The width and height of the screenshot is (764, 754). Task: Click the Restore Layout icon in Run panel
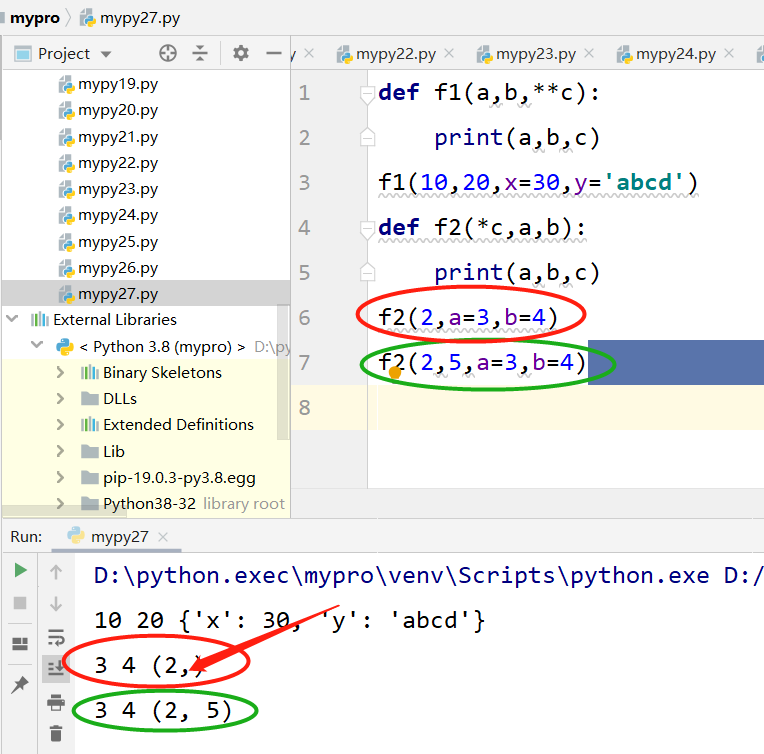point(20,644)
